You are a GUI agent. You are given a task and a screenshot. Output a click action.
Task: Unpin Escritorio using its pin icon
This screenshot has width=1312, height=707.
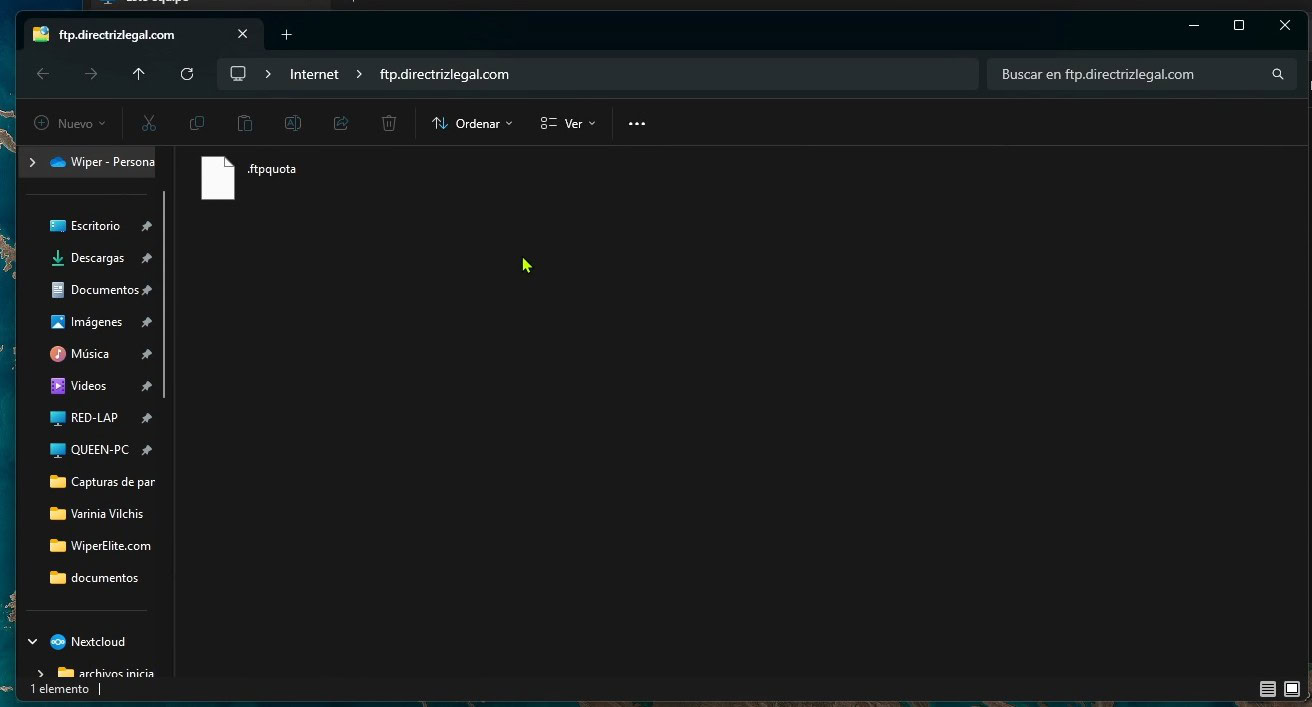146,226
